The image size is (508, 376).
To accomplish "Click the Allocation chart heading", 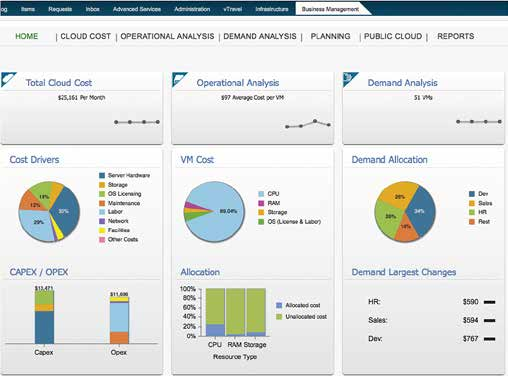I will pos(200,272).
